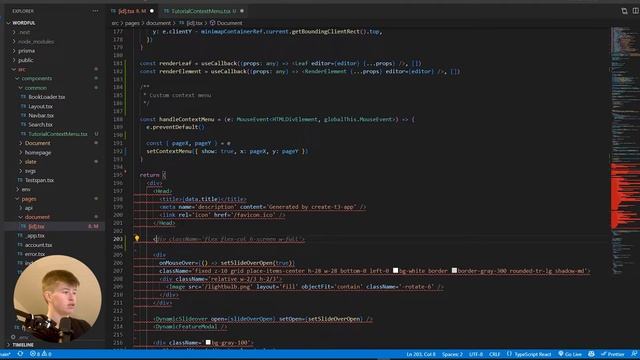This screenshot has height=360, width=640.
Task: Click the sync icon in the status bar
Action: (20, 354)
